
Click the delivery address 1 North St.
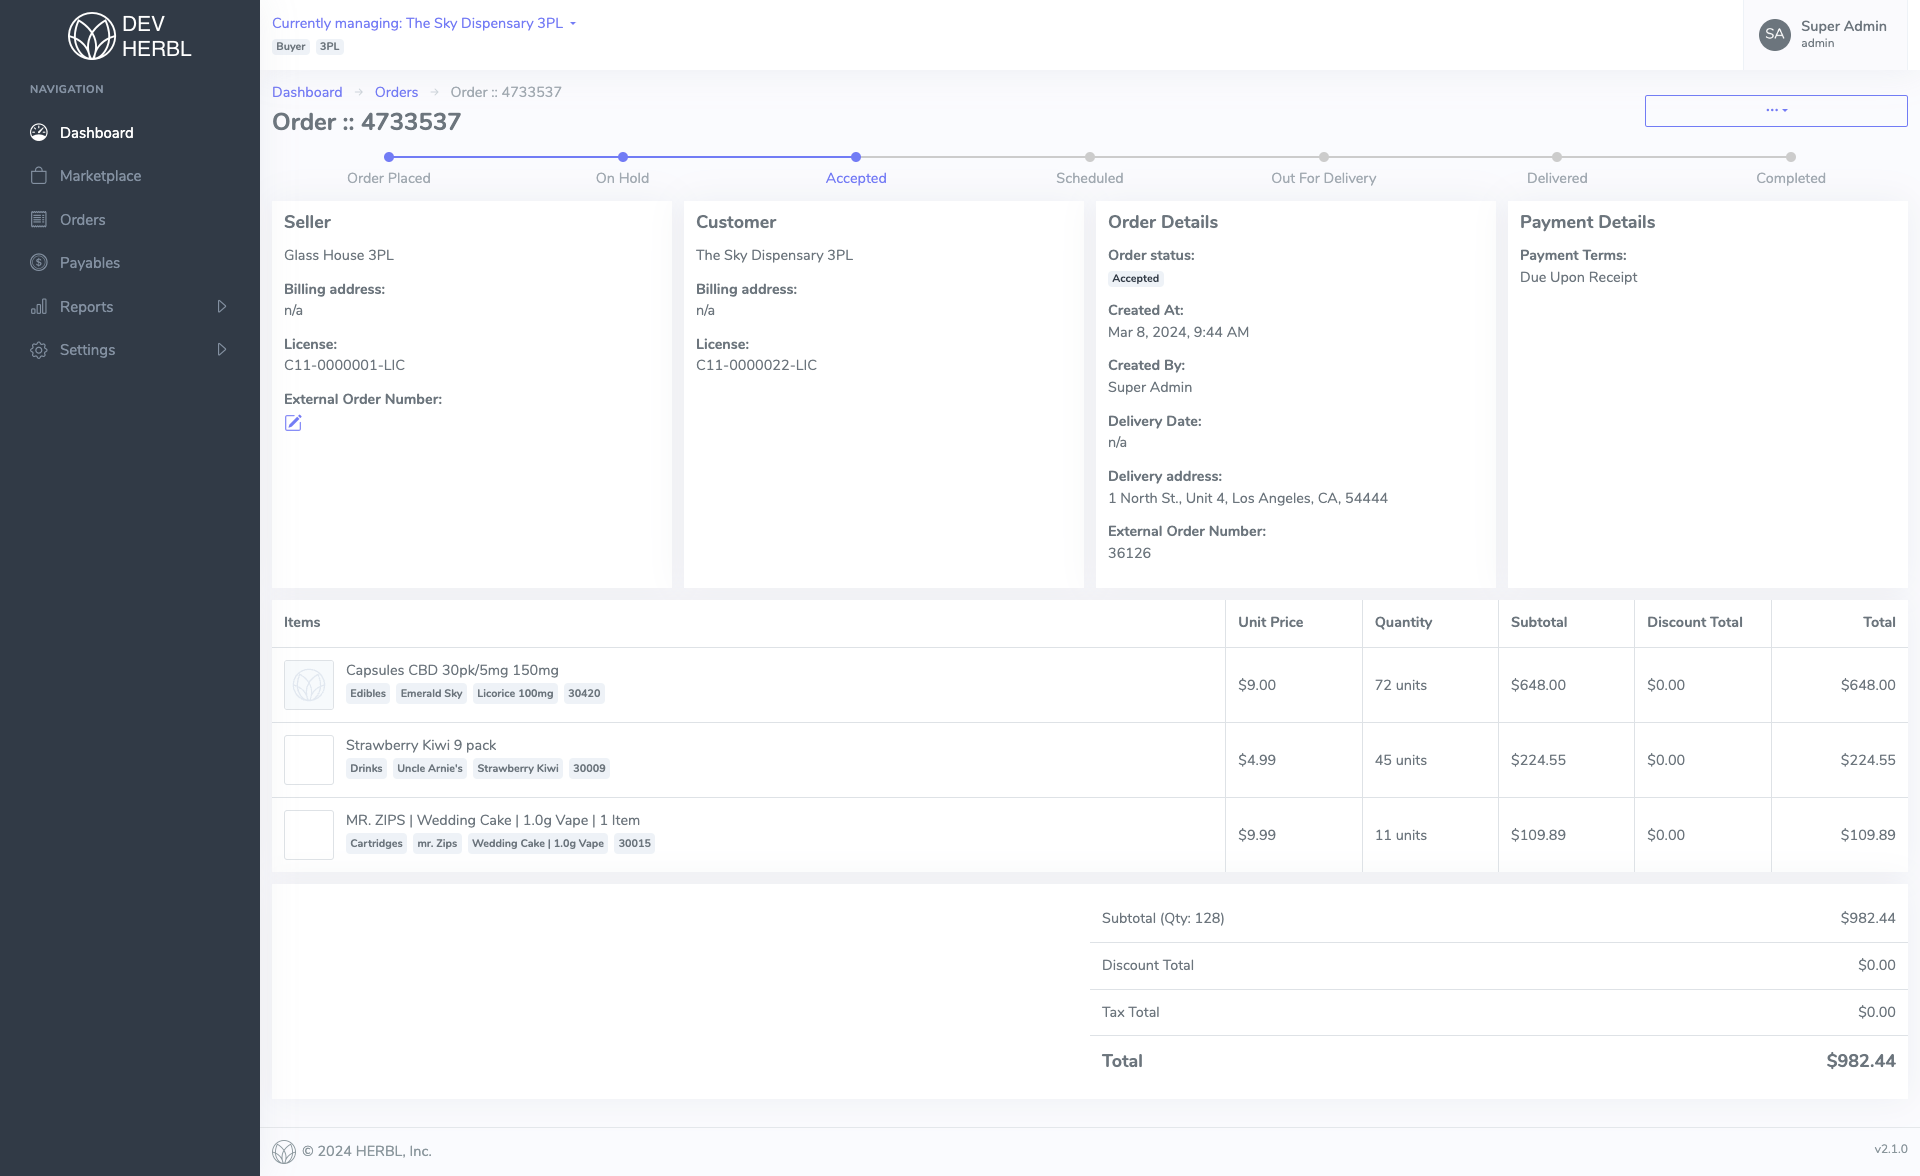pos(1248,498)
